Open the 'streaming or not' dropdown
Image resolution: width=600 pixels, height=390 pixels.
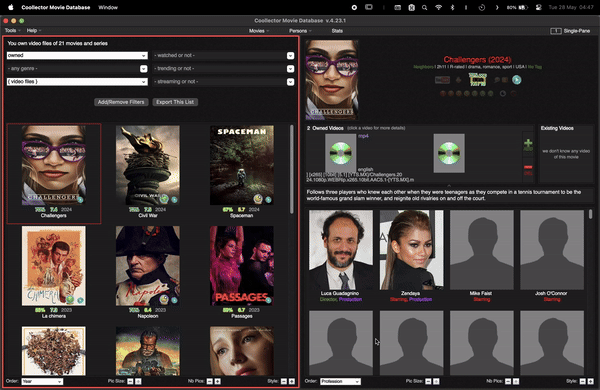[223, 82]
